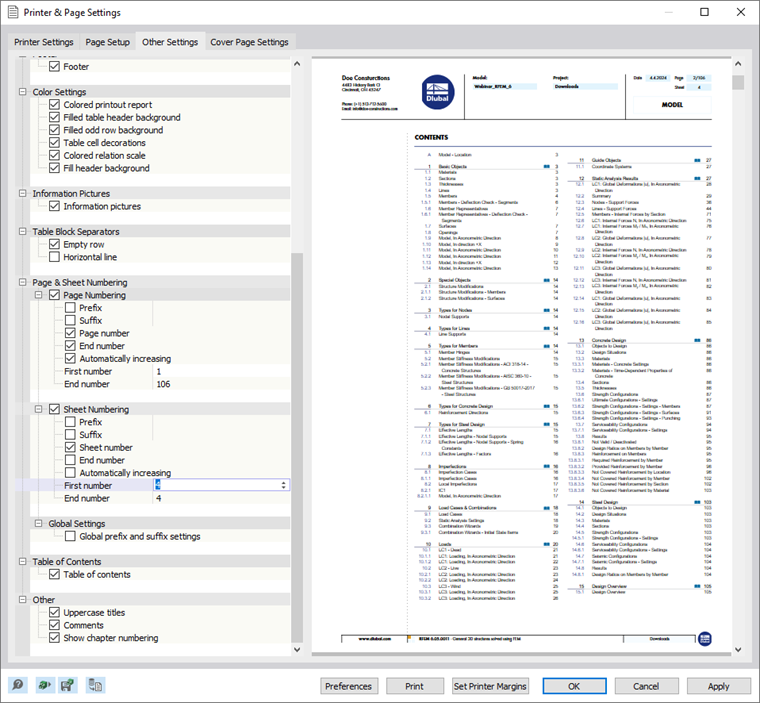
Task: Toggle Uppercase titles option
Action: click(54, 612)
